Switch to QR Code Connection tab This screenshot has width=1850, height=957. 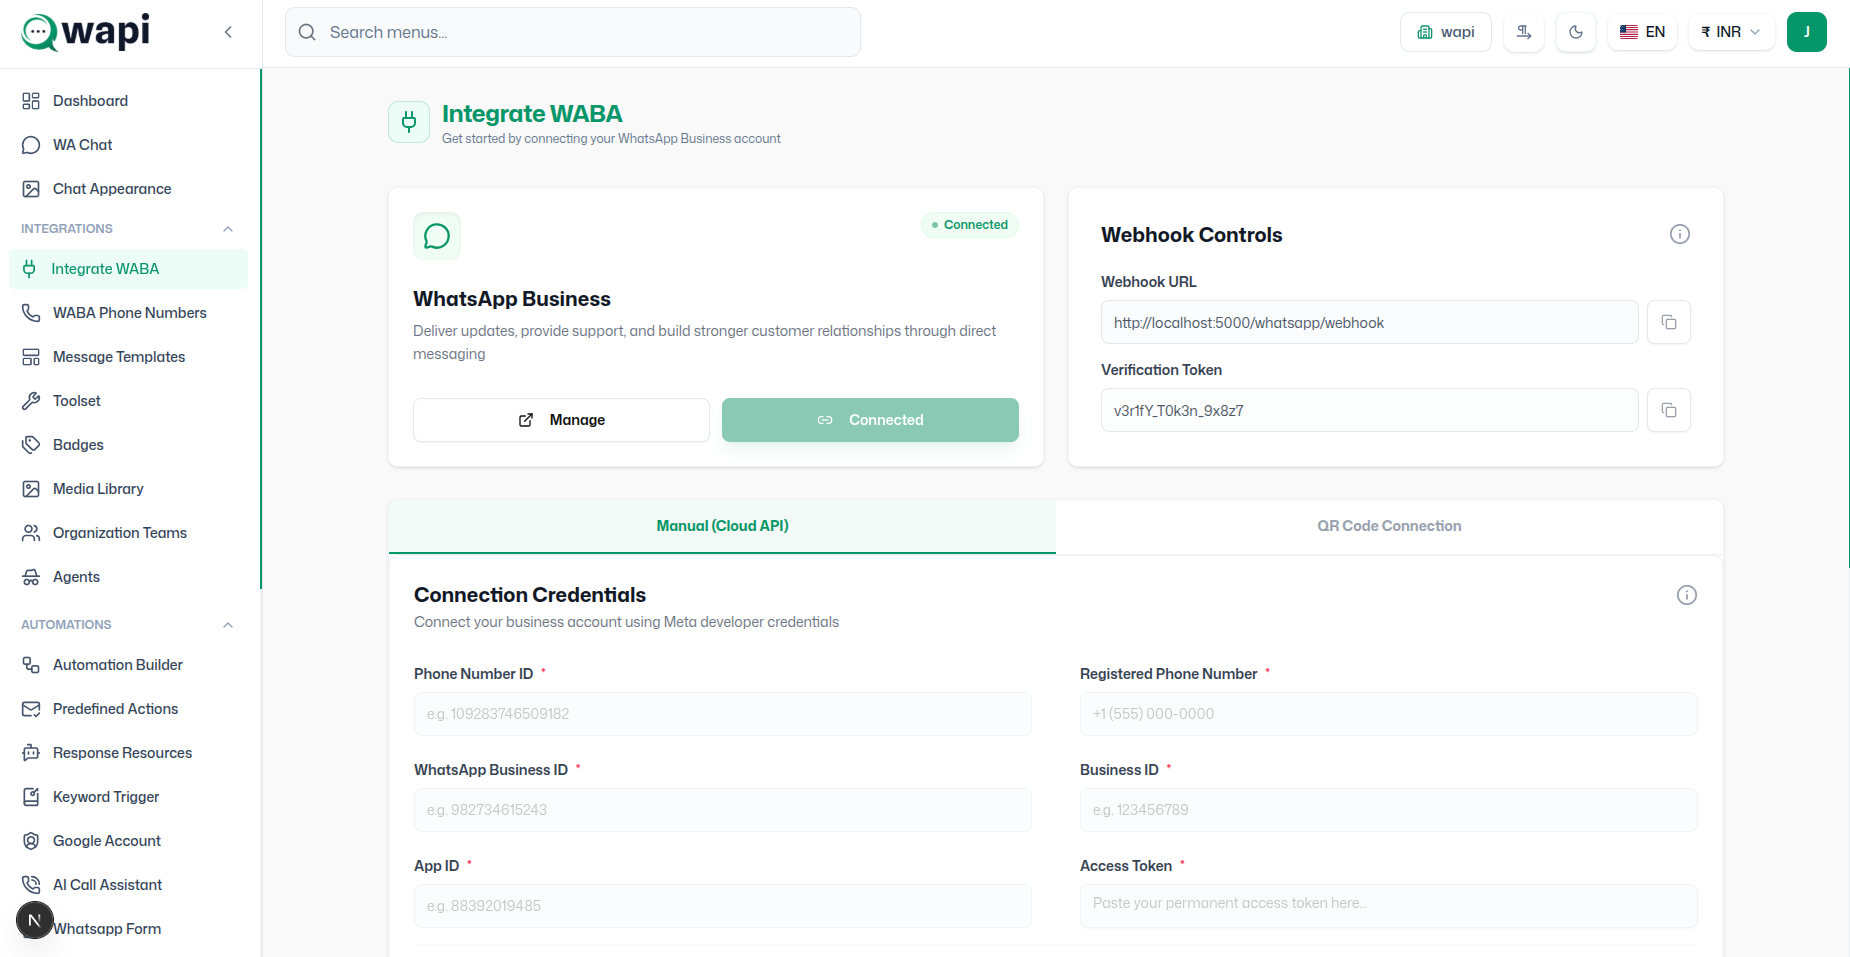(x=1389, y=526)
